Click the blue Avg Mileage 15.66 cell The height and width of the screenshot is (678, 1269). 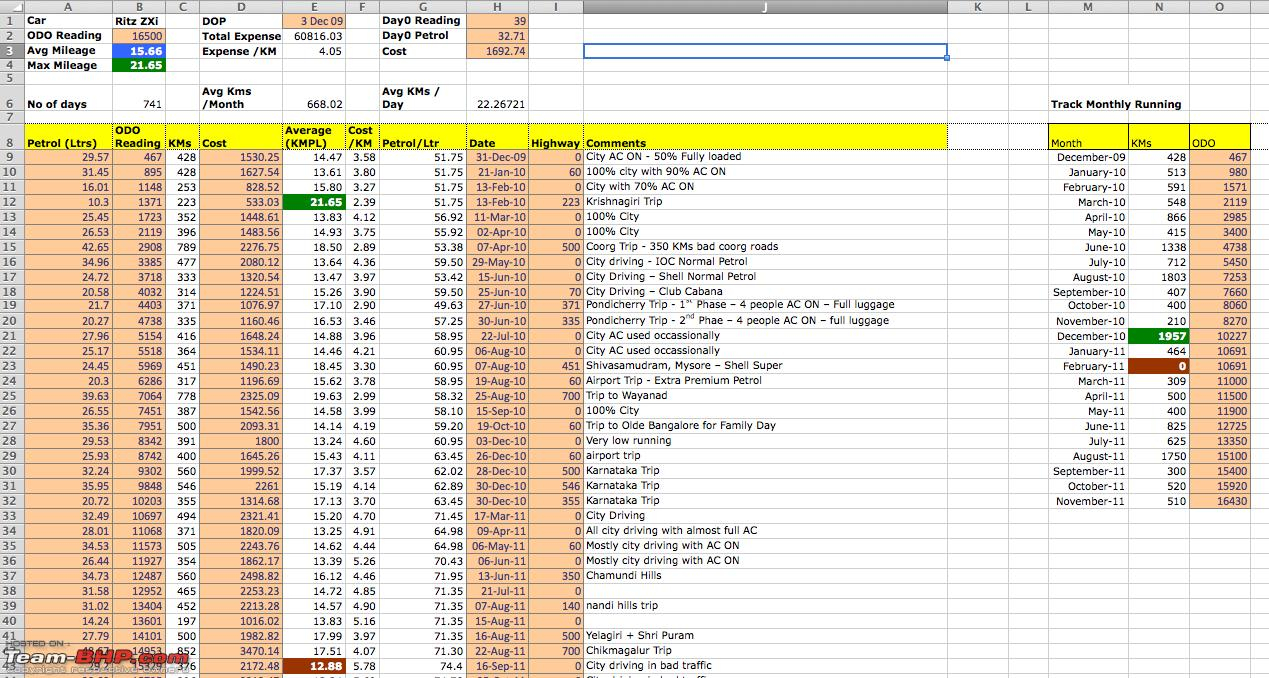[x=138, y=51]
